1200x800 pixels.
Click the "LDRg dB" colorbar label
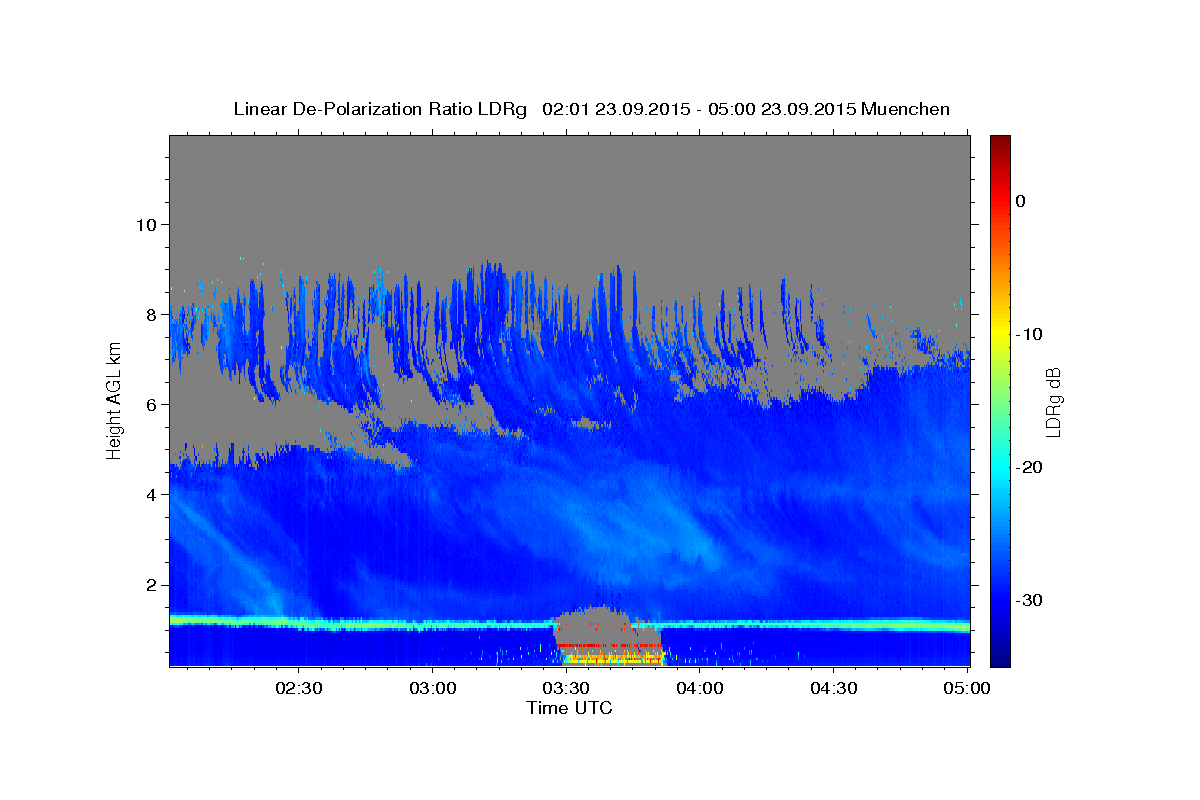pos(1053,401)
